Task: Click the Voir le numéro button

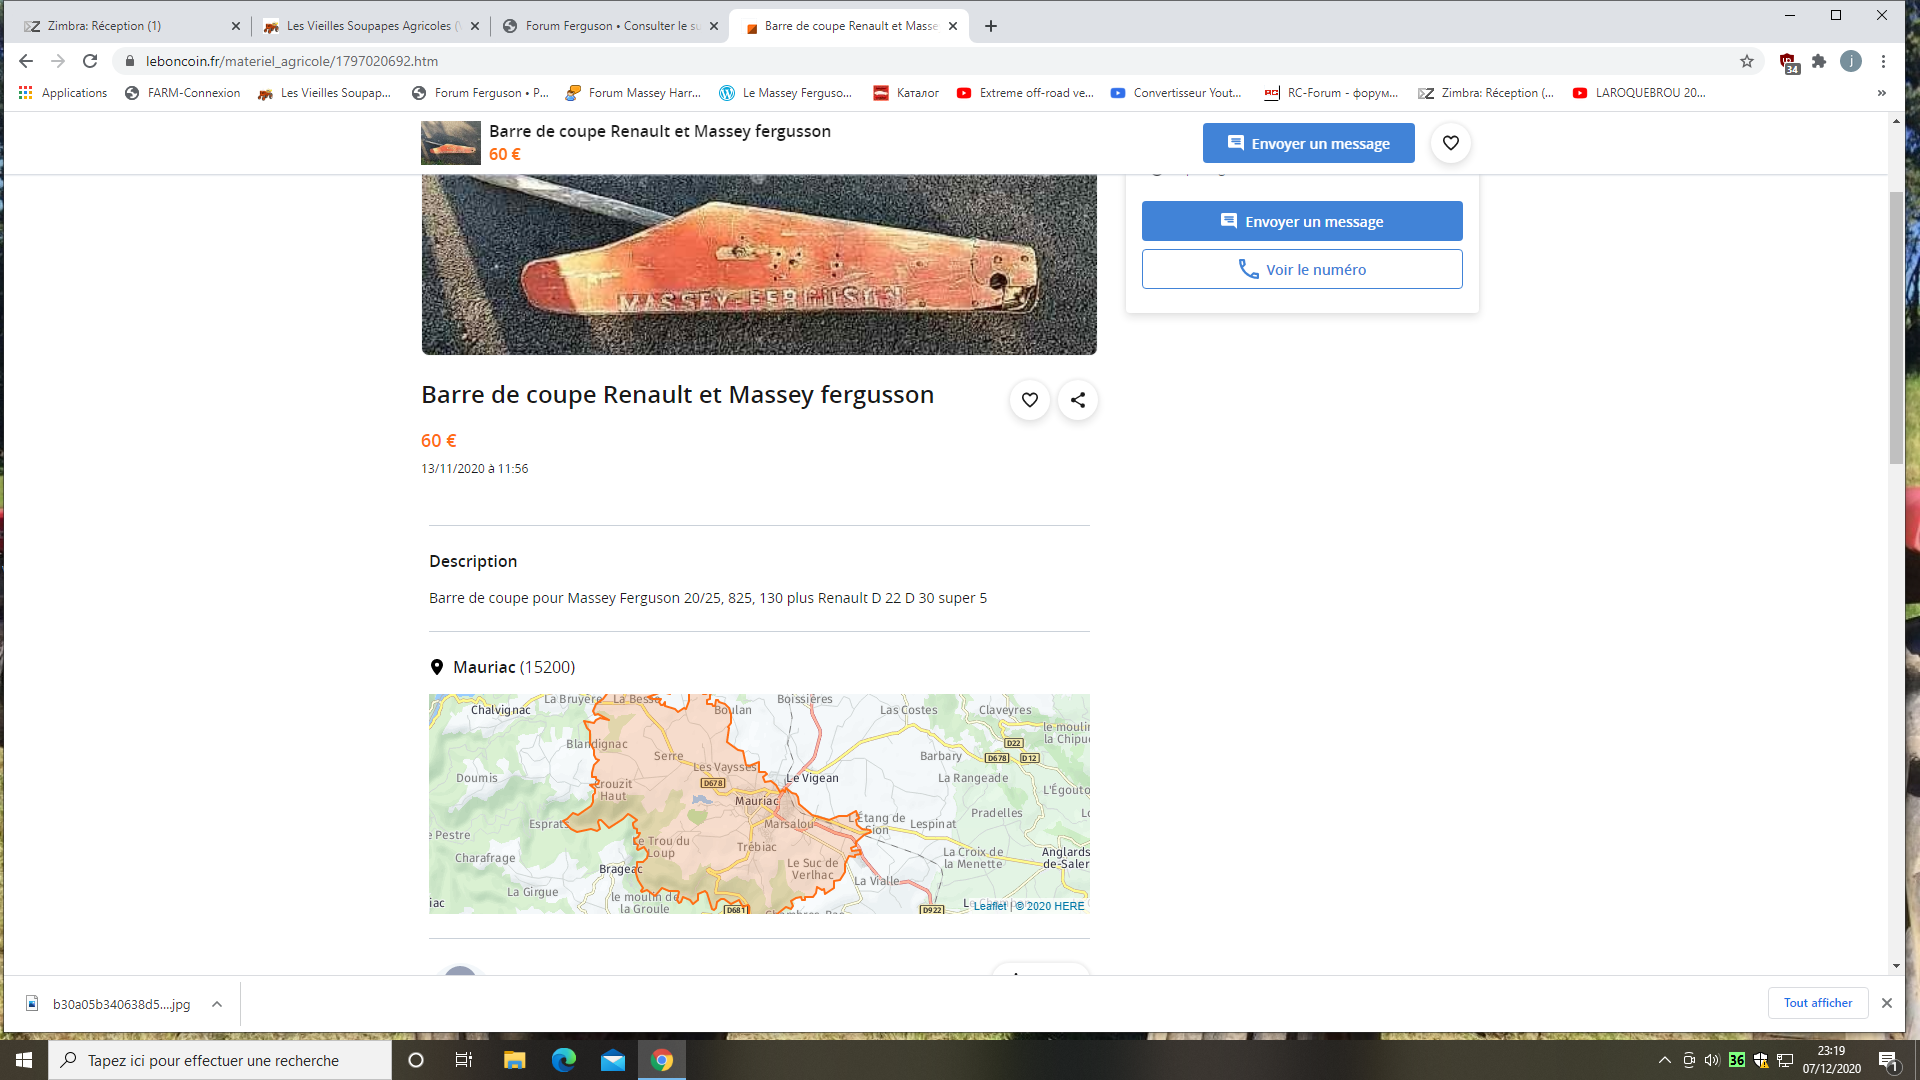Action: coord(1301,269)
